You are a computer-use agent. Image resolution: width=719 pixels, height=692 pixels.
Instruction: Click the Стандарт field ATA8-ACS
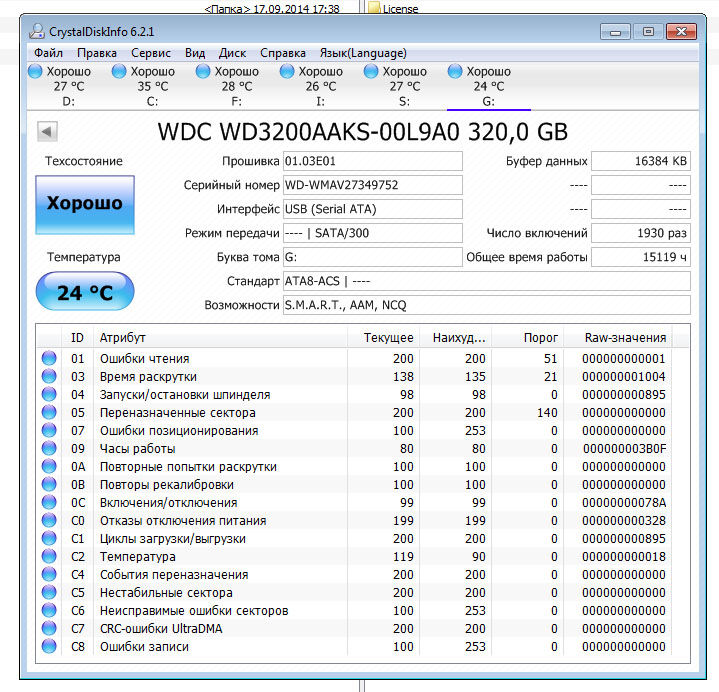[x=487, y=281]
